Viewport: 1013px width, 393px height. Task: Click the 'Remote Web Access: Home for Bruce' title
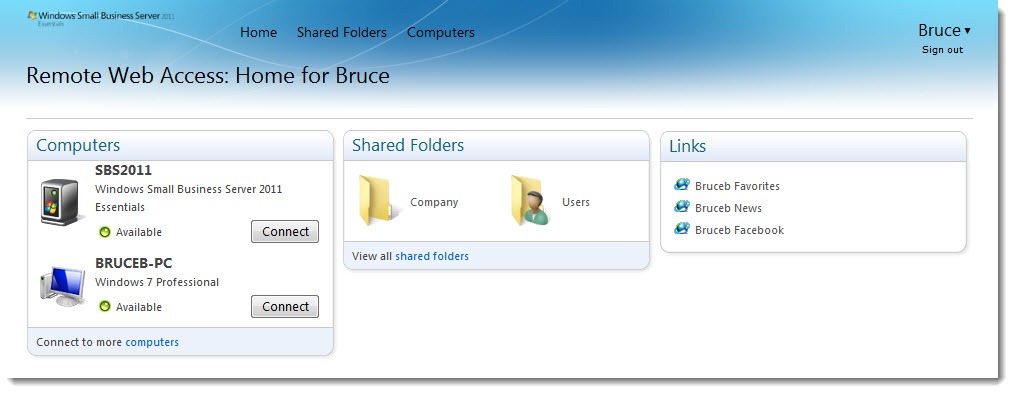click(x=208, y=76)
